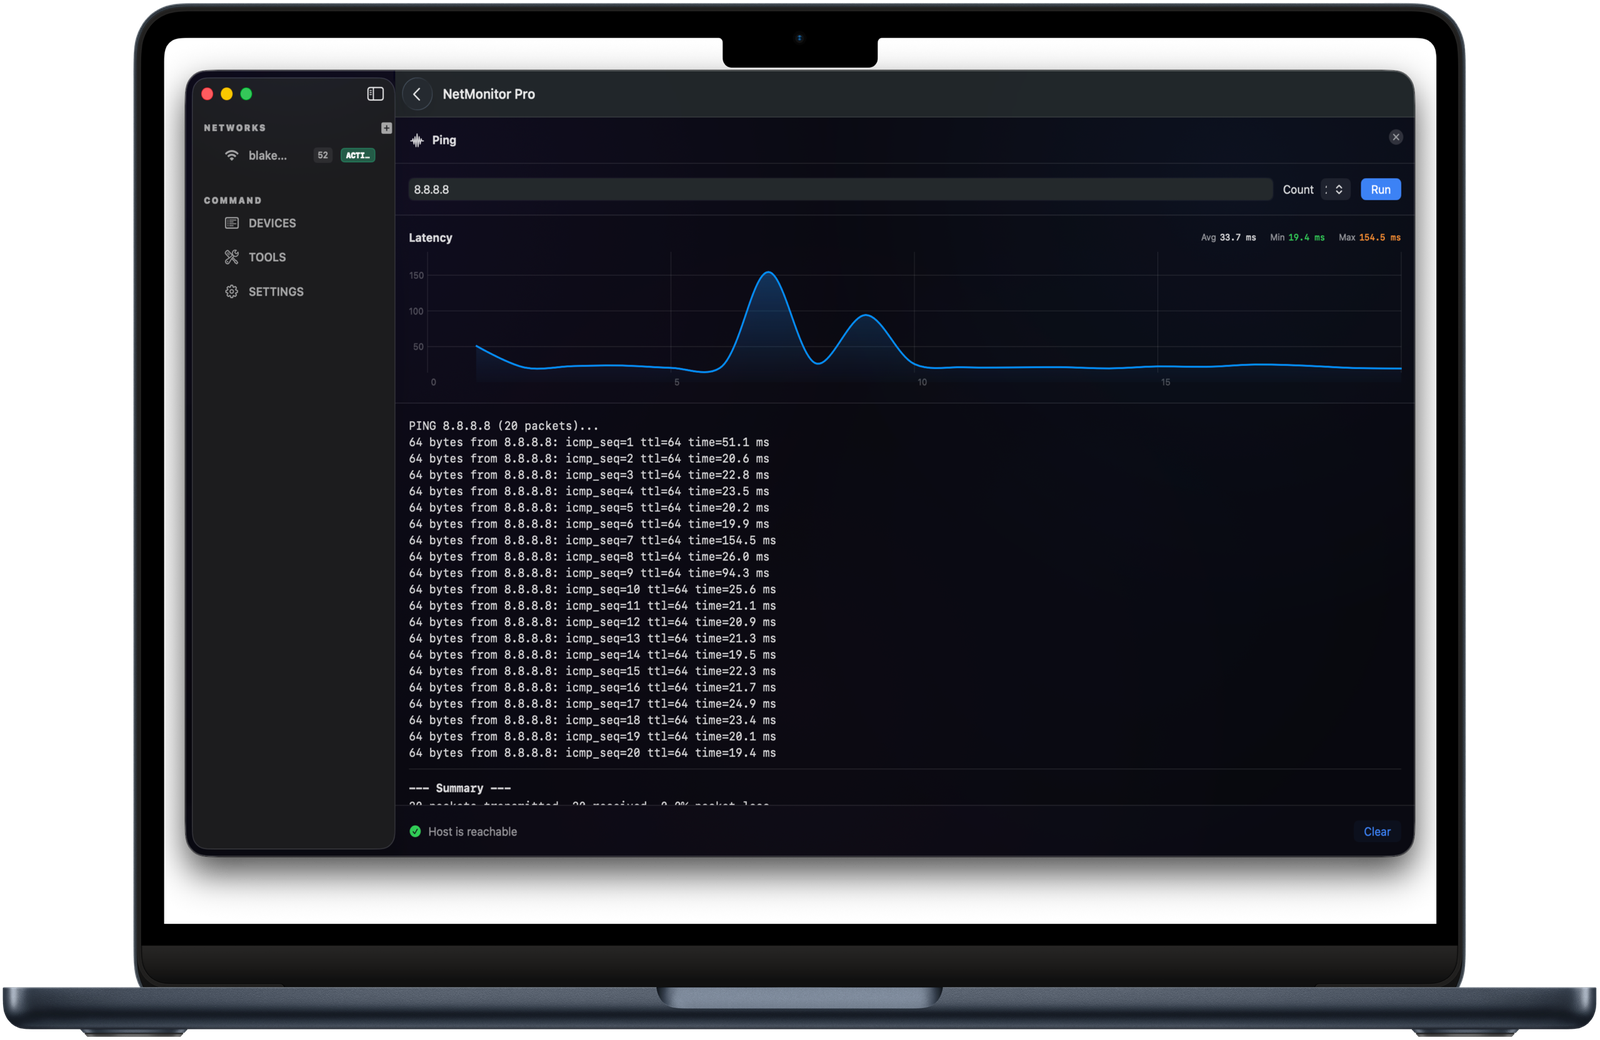Viewport: 1600px width, 1040px height.
Task: Click the Count label
Action: [1298, 190]
